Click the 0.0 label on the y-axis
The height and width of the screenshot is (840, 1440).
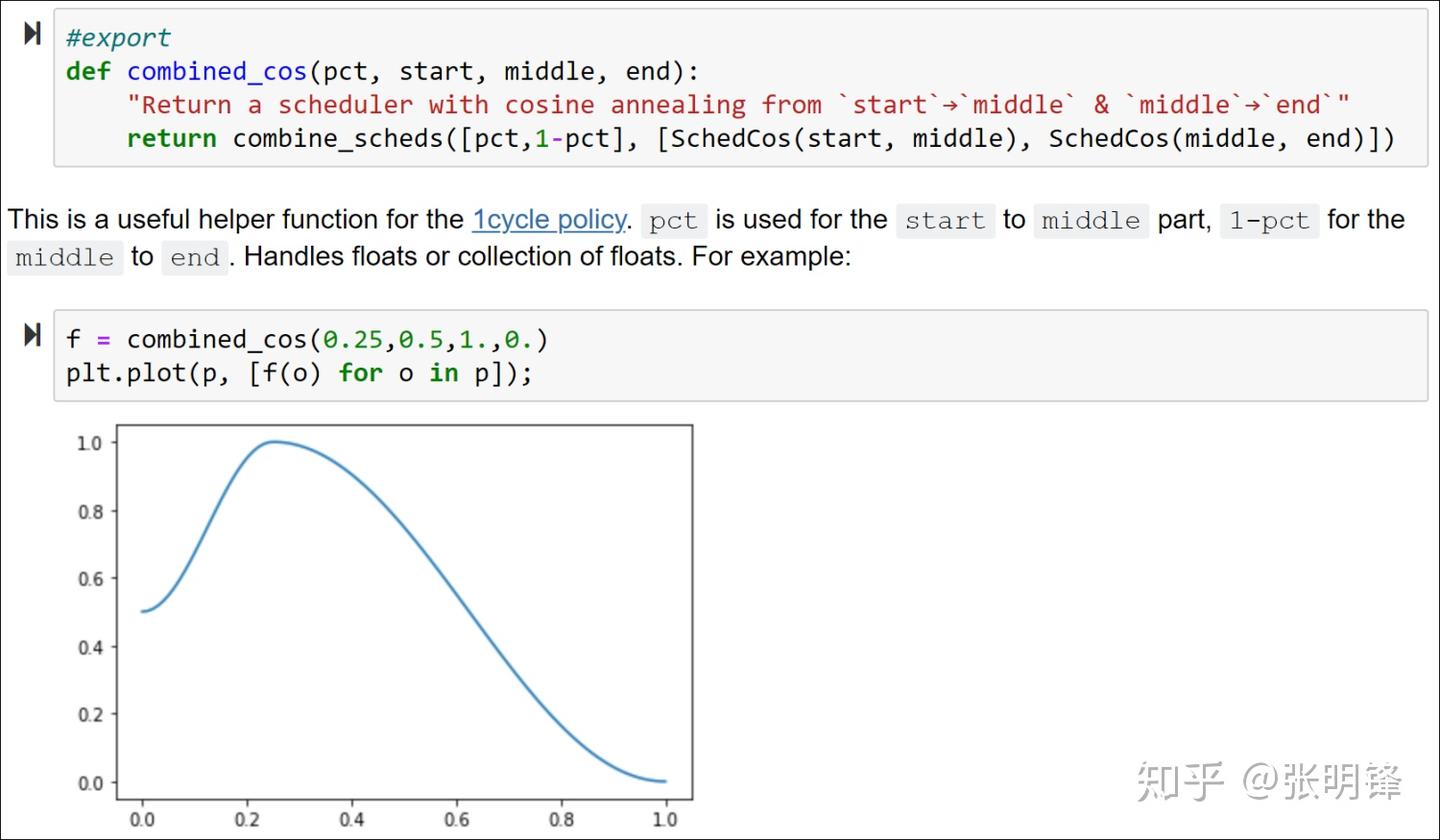(x=90, y=782)
